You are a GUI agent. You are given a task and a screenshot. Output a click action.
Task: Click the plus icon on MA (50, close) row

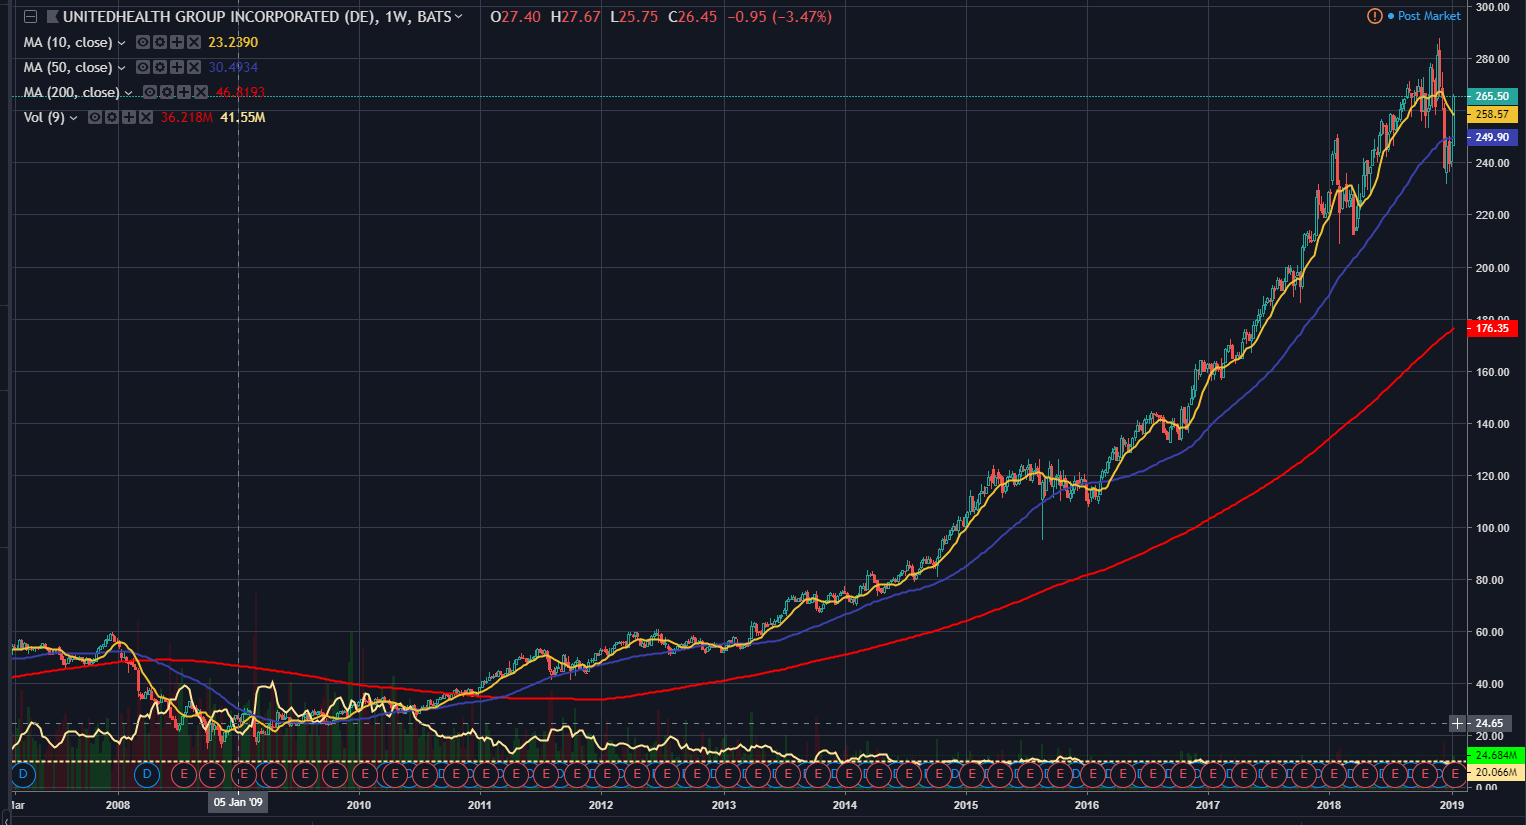(177, 67)
